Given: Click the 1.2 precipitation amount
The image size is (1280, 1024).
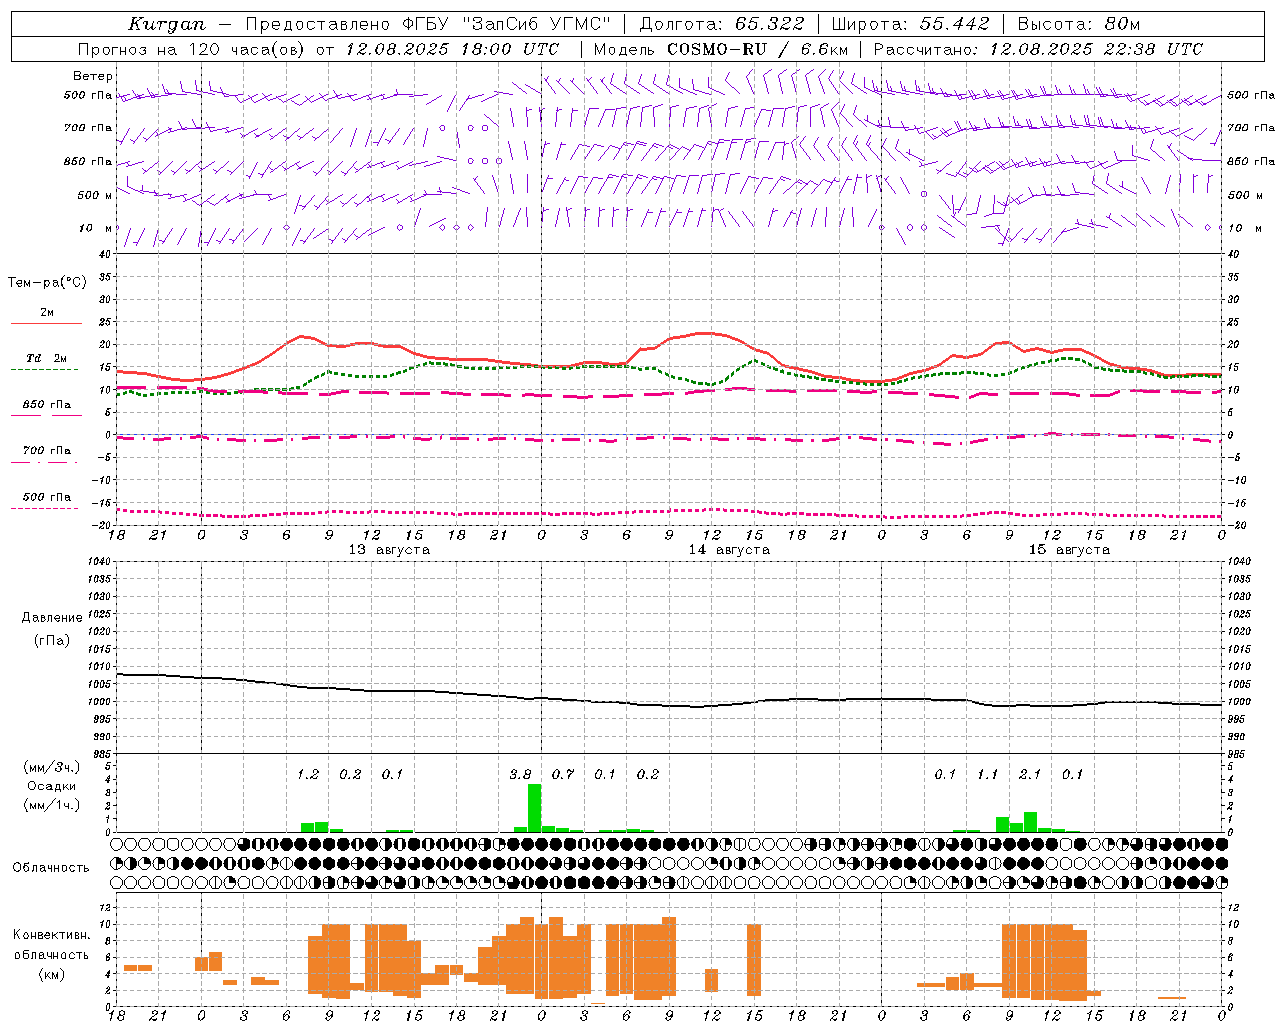Looking at the screenshot, I should click(308, 775).
